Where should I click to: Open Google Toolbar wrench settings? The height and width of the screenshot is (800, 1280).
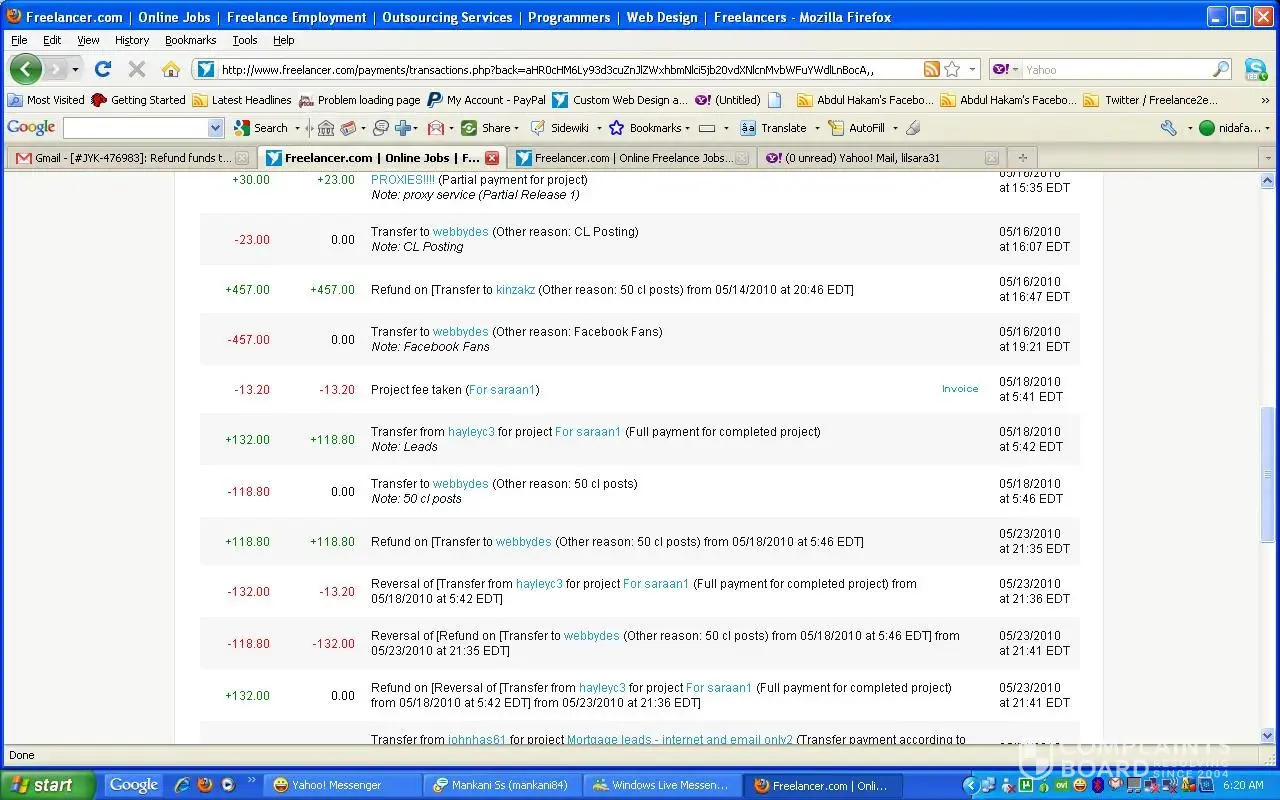point(1168,128)
